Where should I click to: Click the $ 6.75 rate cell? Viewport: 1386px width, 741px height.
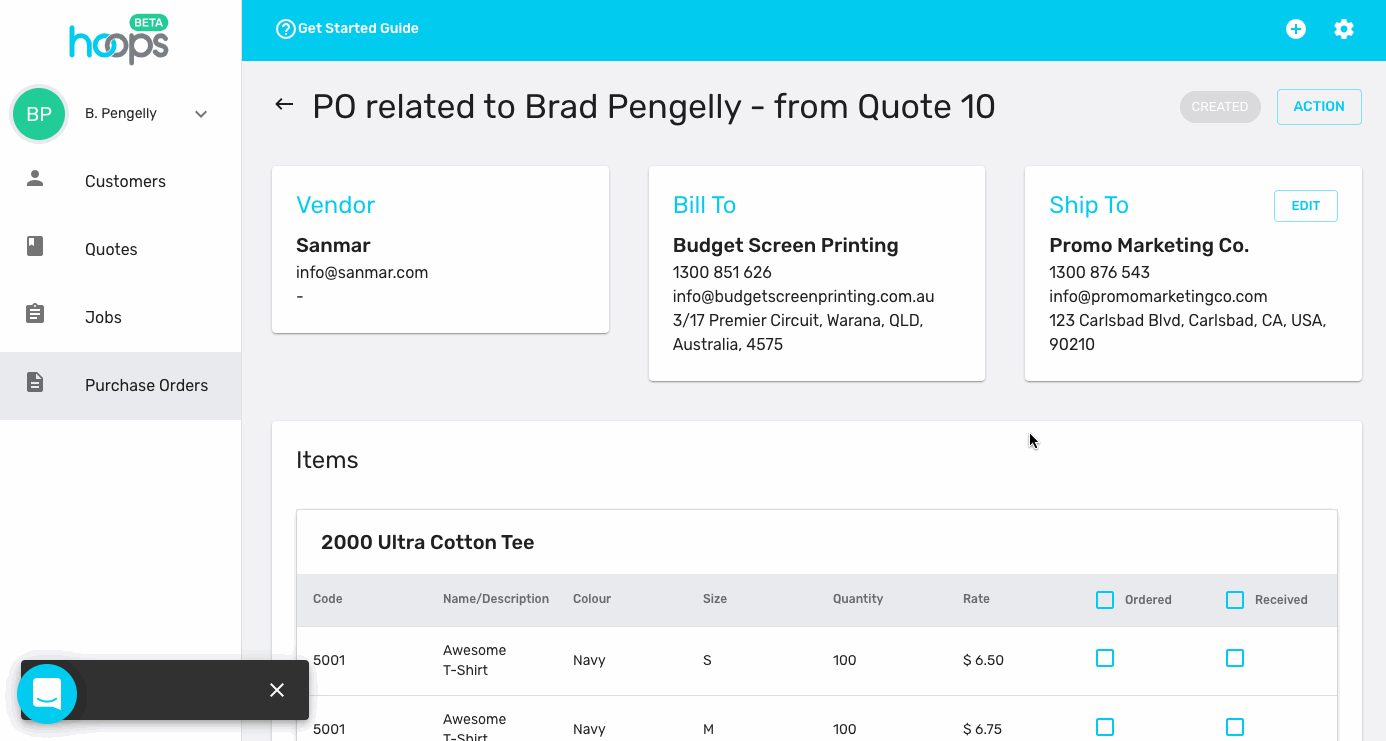983,729
